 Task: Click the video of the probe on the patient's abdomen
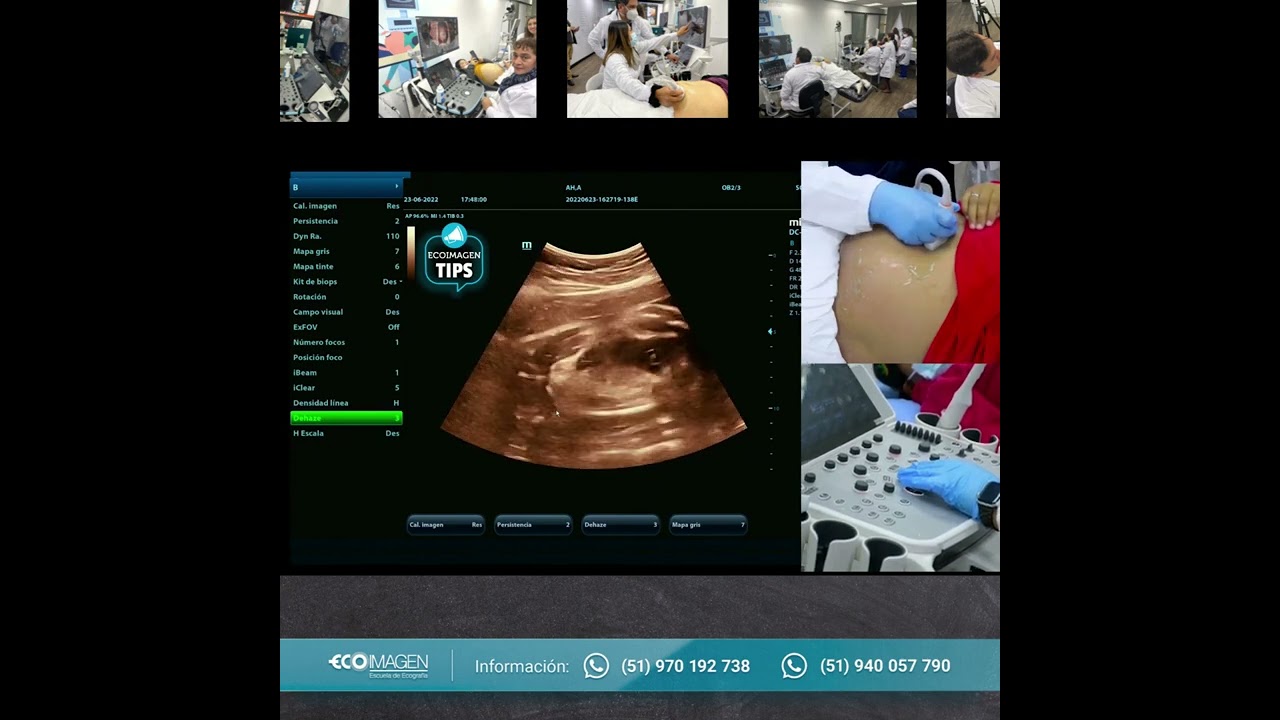click(x=900, y=262)
